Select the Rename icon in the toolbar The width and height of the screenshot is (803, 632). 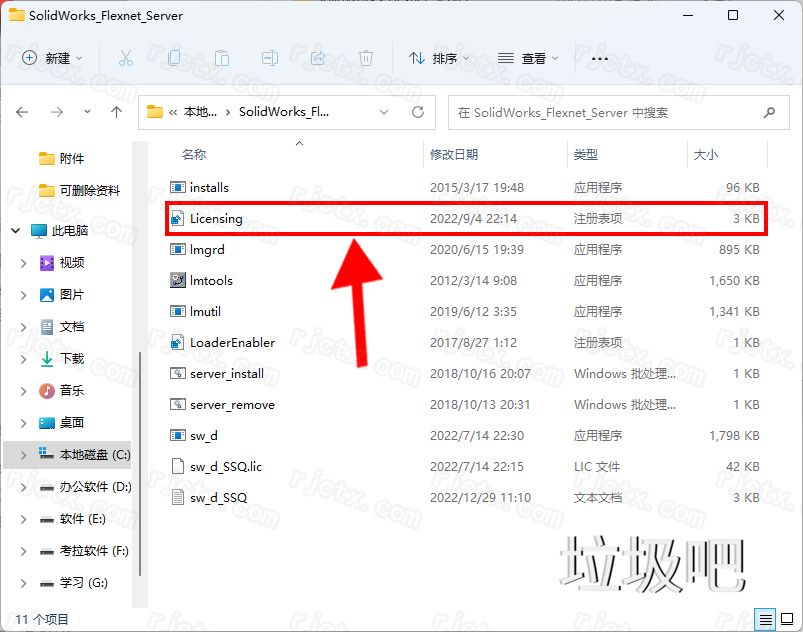270,59
